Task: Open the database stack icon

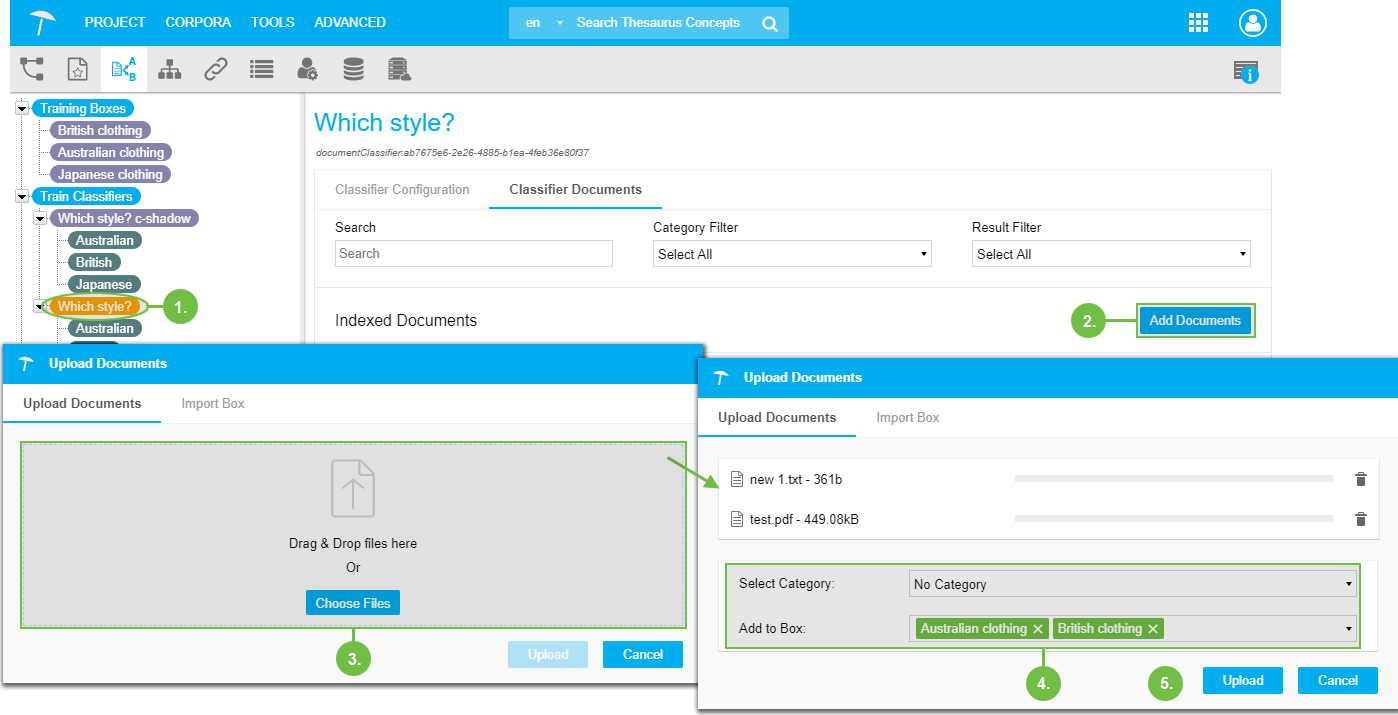Action: [353, 69]
